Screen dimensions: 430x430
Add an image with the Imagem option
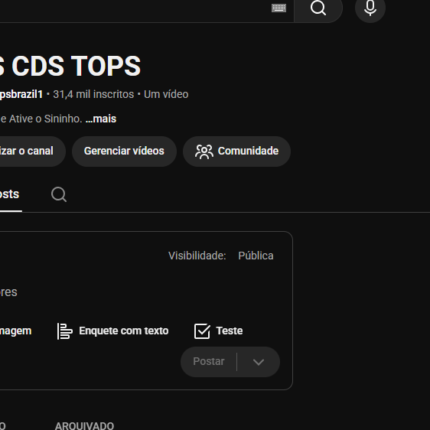15,331
